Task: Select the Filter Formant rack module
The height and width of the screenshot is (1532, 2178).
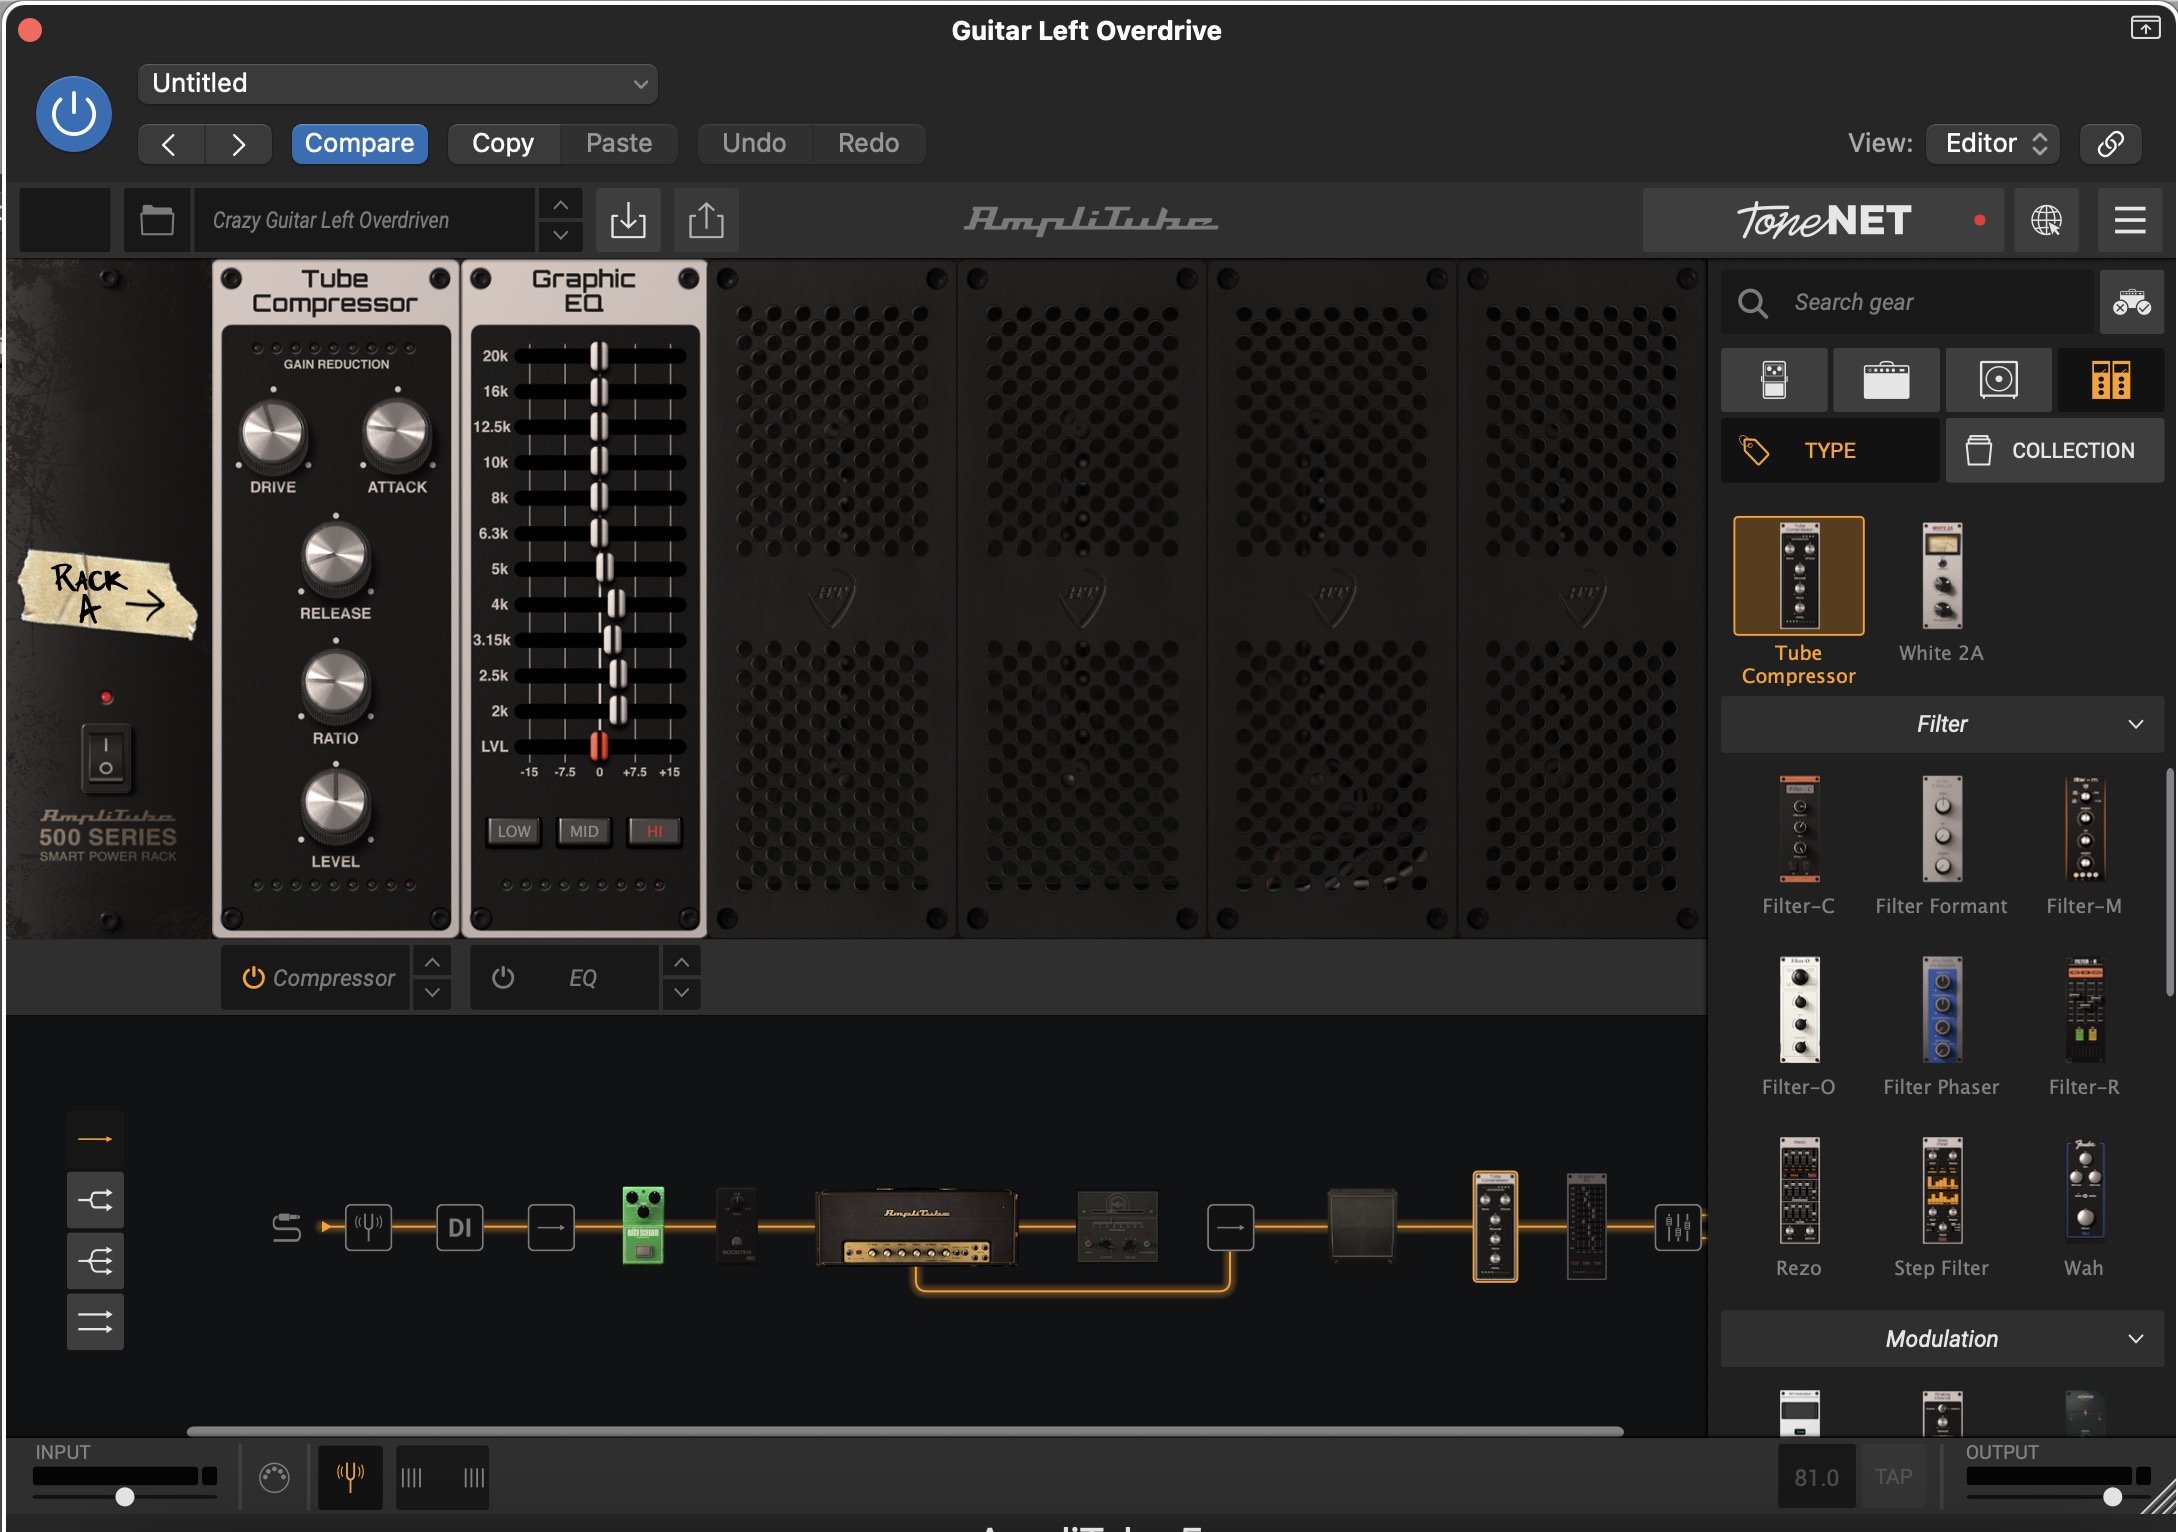Action: [1941, 829]
